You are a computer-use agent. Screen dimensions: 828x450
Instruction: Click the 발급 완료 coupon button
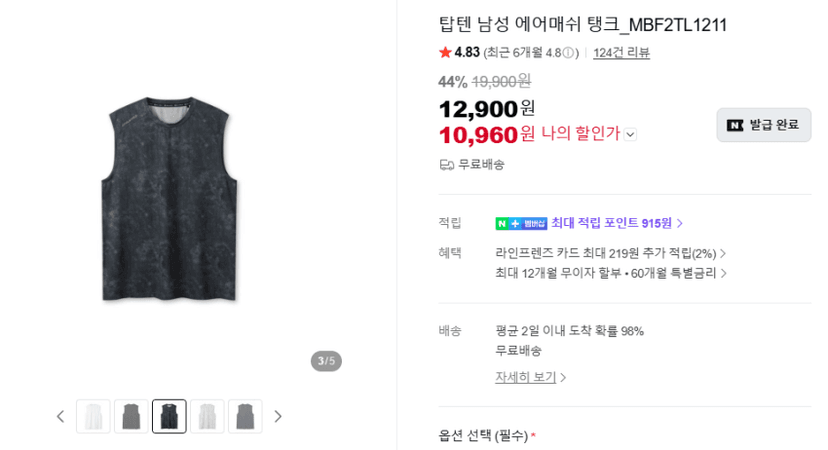pos(764,125)
